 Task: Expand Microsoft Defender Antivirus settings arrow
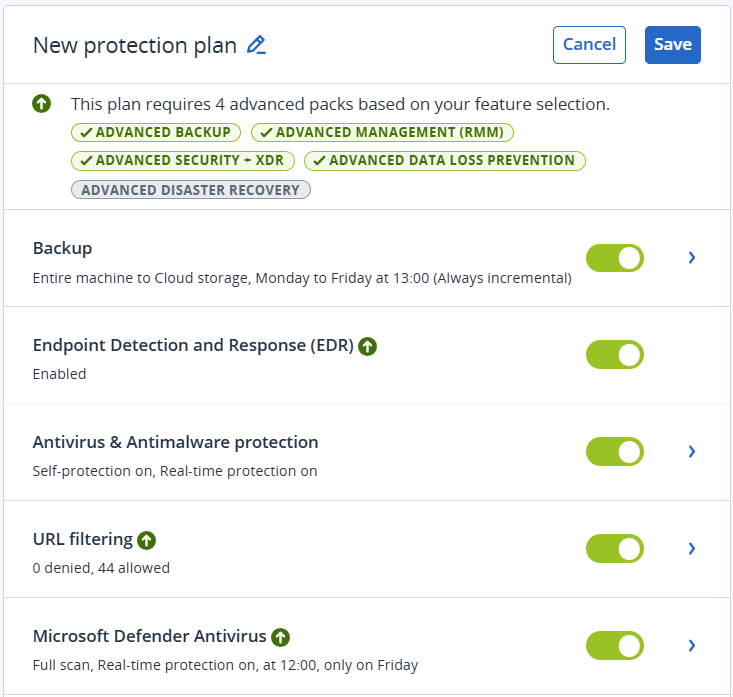point(691,646)
